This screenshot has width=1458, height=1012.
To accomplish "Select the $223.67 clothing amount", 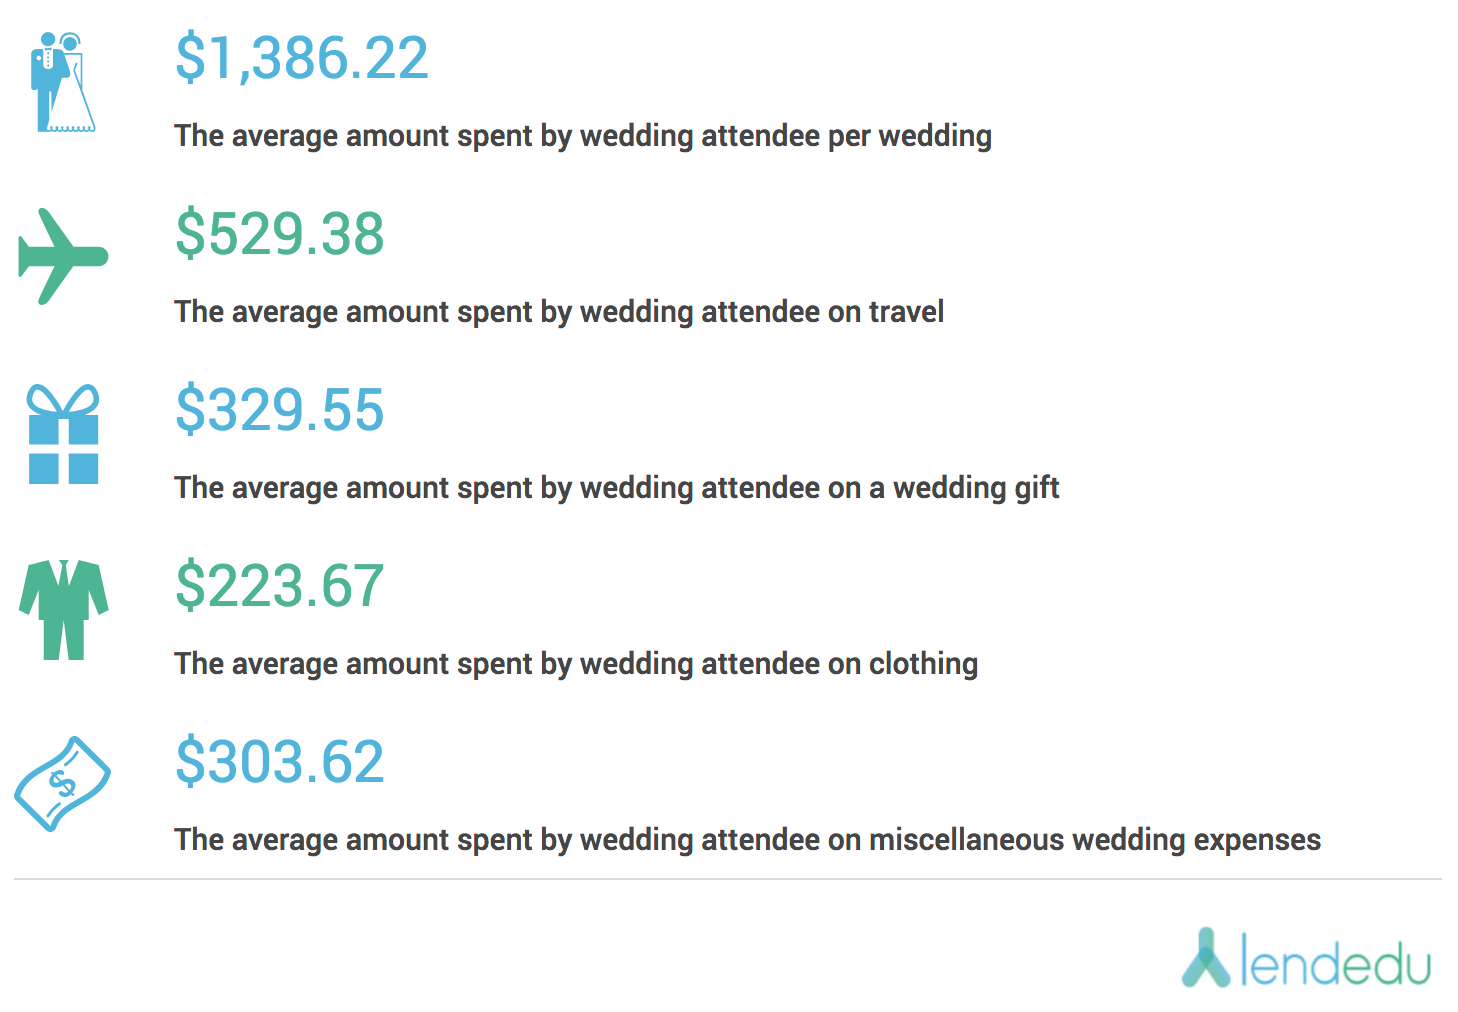I will 280,586.
